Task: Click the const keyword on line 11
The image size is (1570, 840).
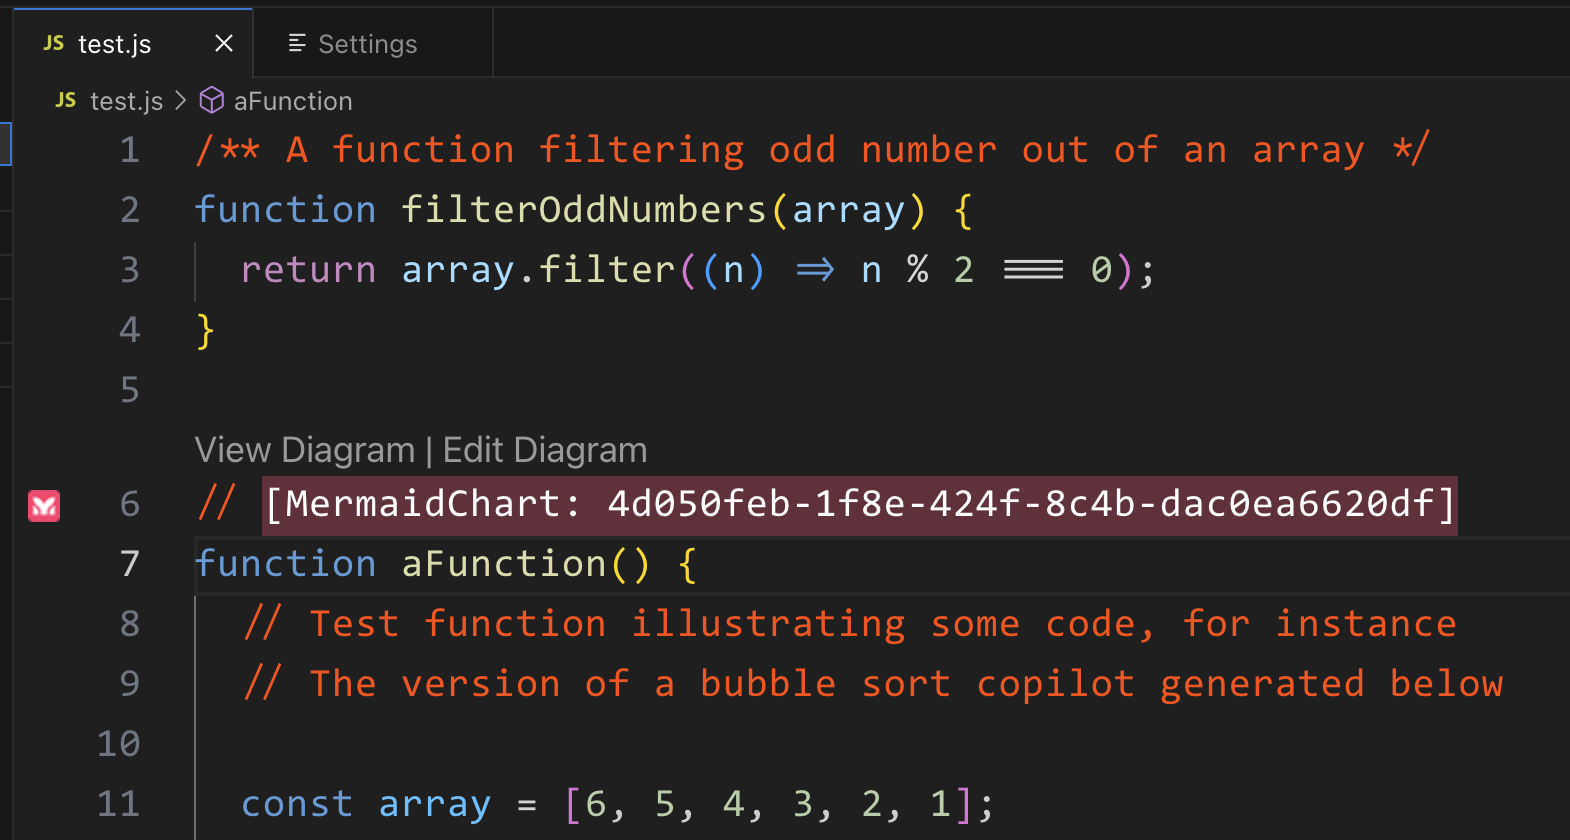Action: [297, 804]
